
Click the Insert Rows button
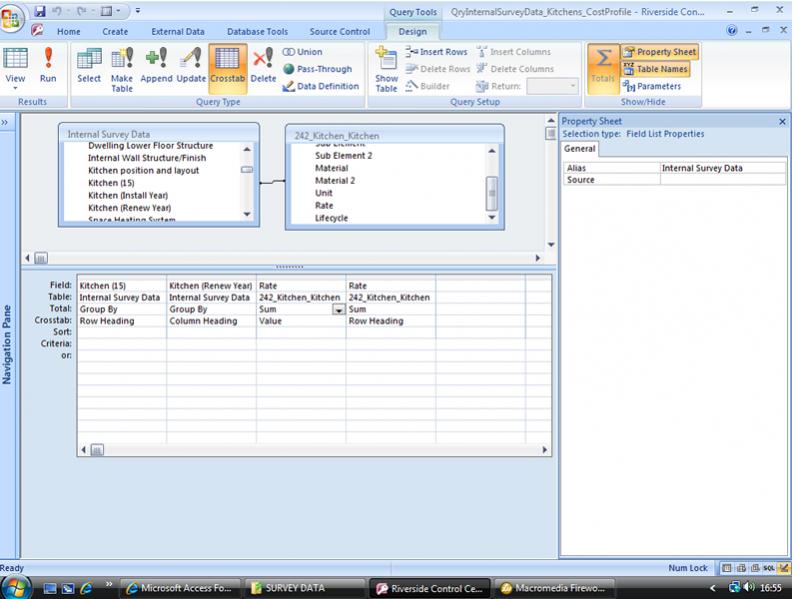click(x=436, y=52)
